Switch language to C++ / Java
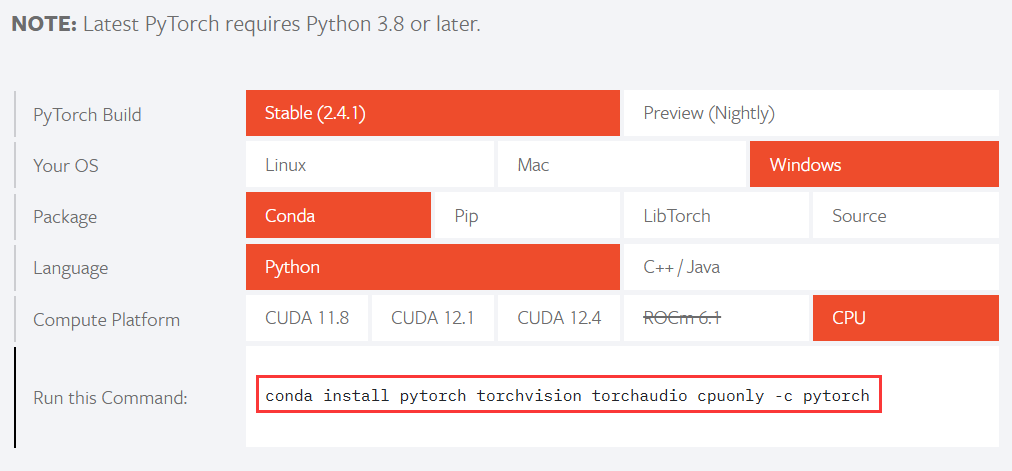The image size is (1012, 471). (810, 268)
